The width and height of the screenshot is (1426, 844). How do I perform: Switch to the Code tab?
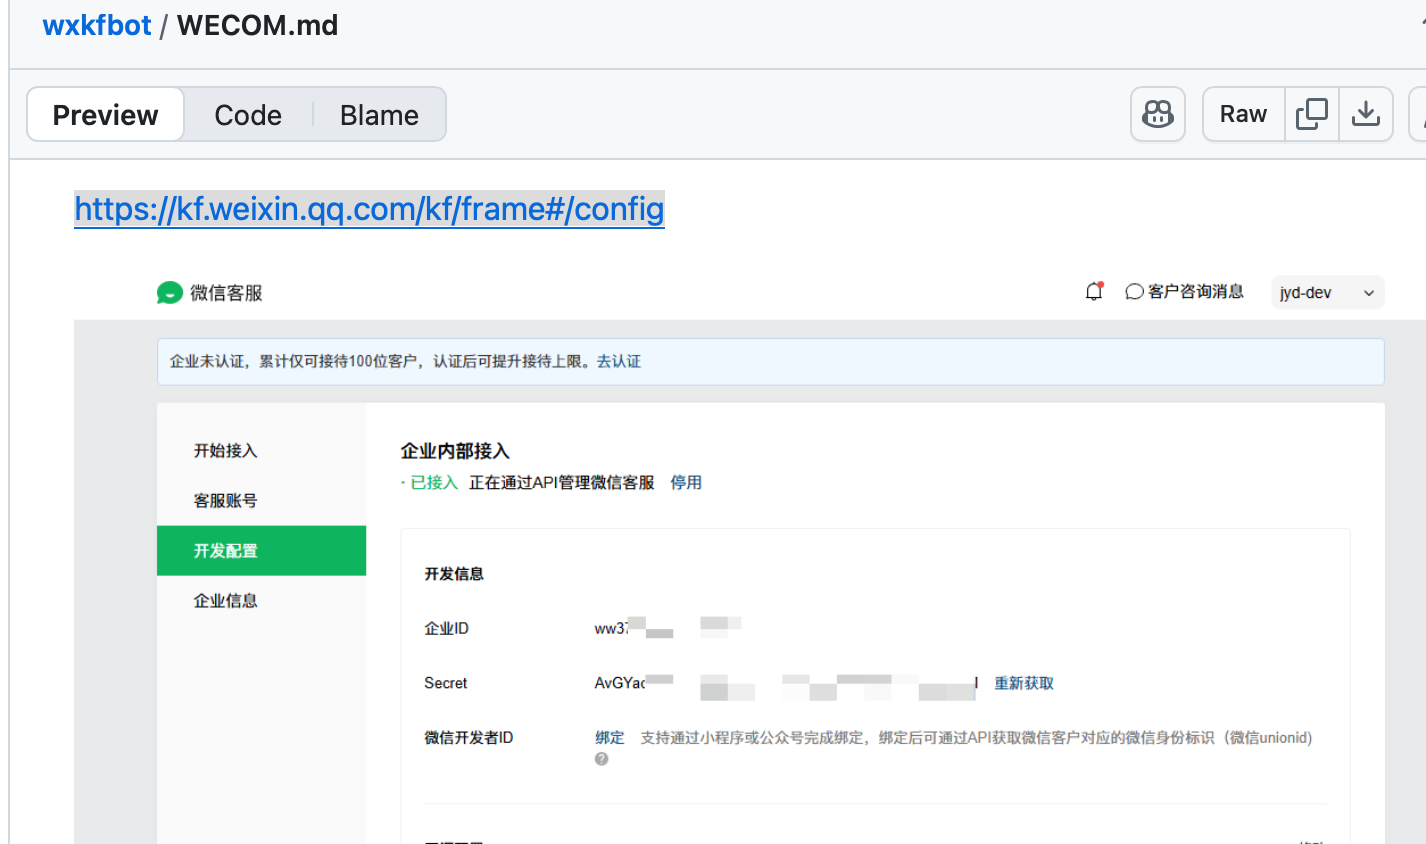248,115
